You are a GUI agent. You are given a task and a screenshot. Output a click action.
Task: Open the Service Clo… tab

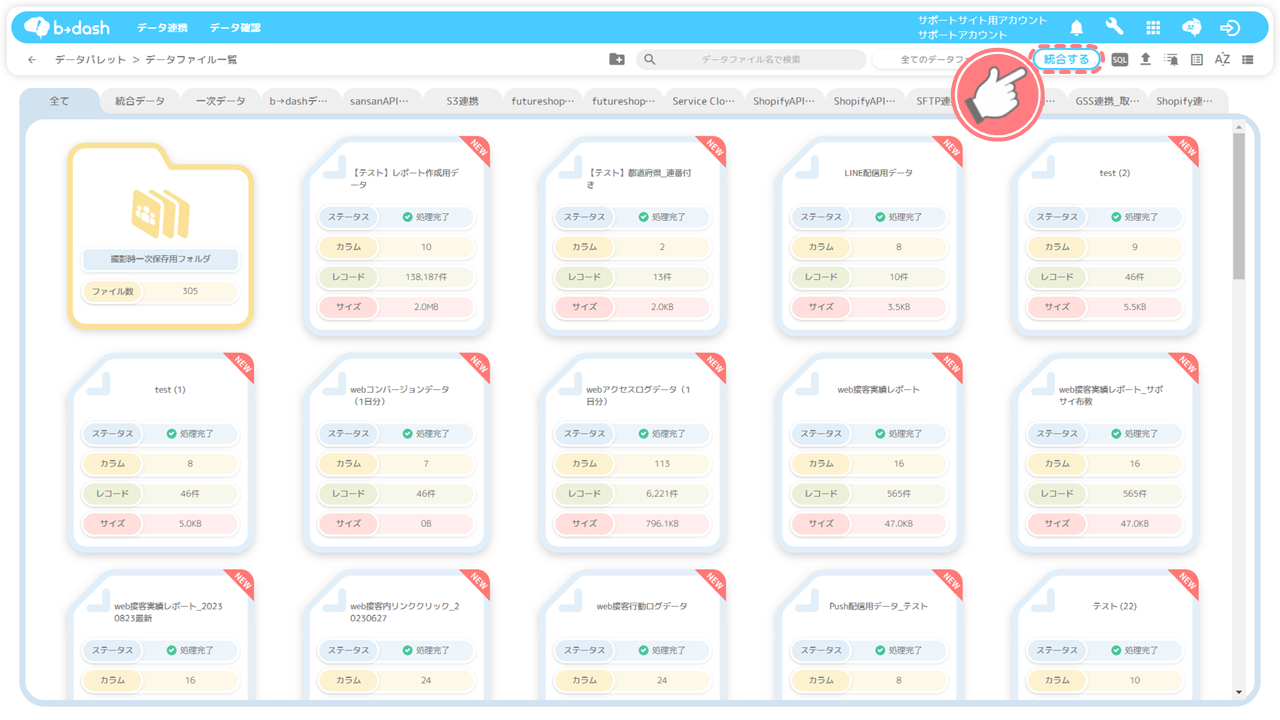click(704, 101)
